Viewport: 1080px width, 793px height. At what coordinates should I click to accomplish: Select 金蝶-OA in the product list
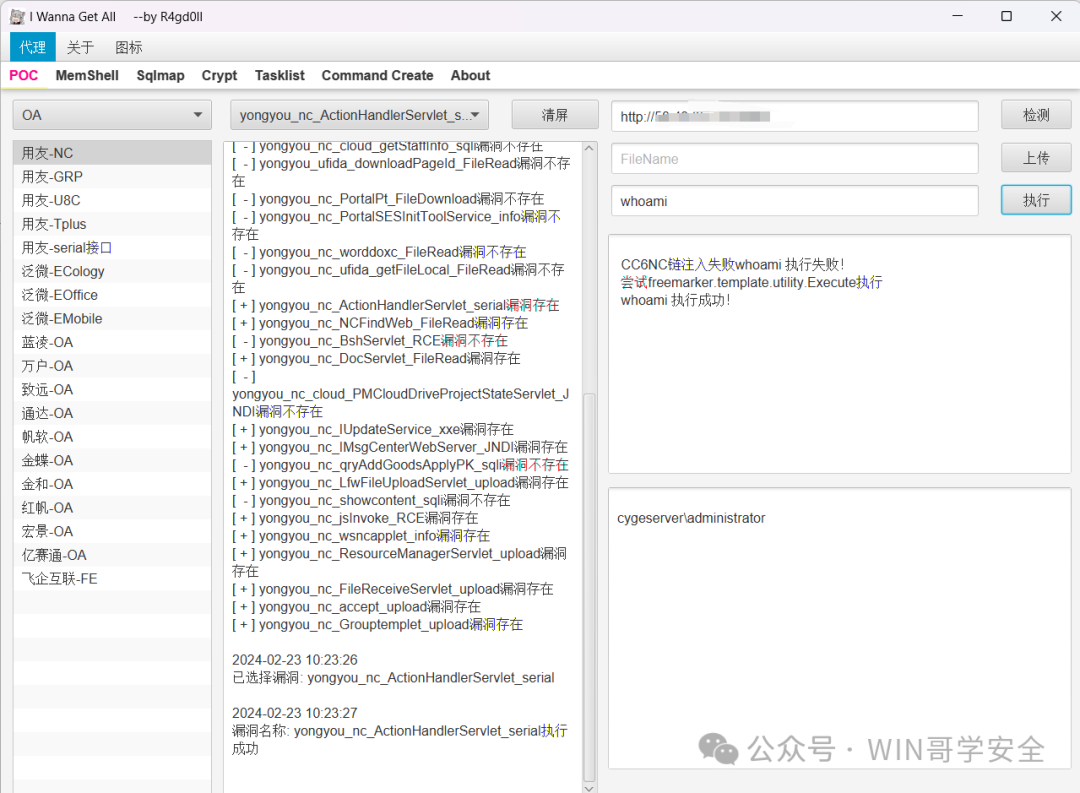112,461
